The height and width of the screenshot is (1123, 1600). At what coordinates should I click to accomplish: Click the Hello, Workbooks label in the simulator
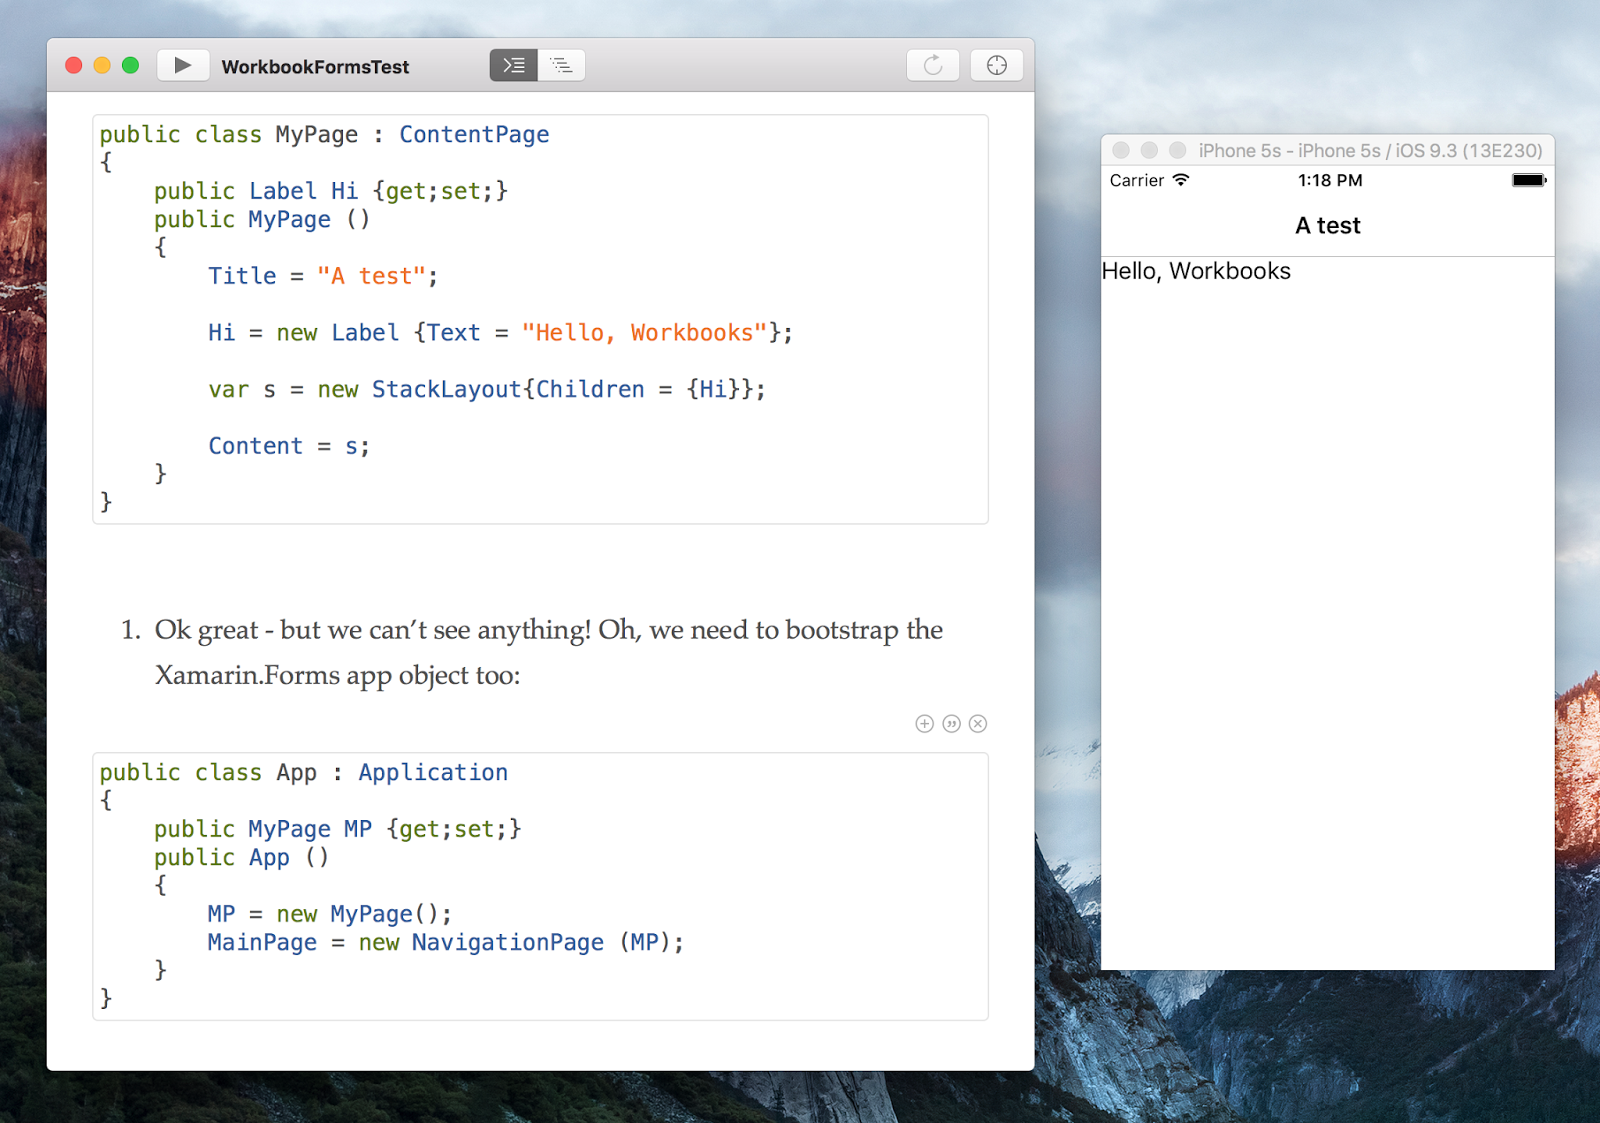pos(1196,271)
